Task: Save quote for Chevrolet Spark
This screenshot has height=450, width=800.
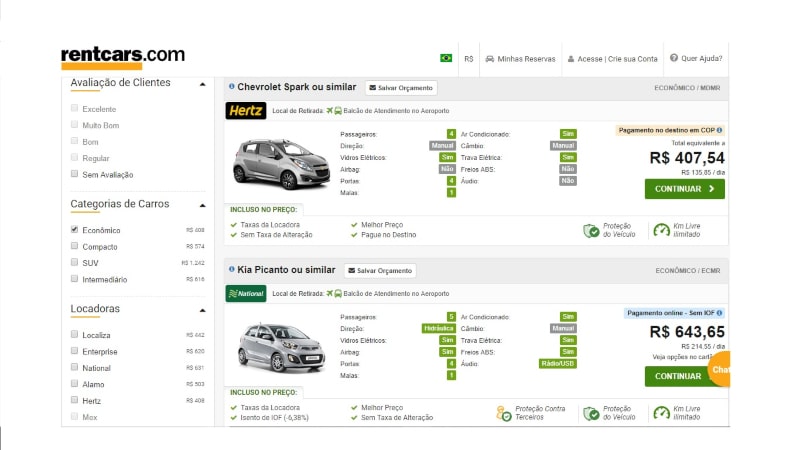Action: click(x=401, y=88)
